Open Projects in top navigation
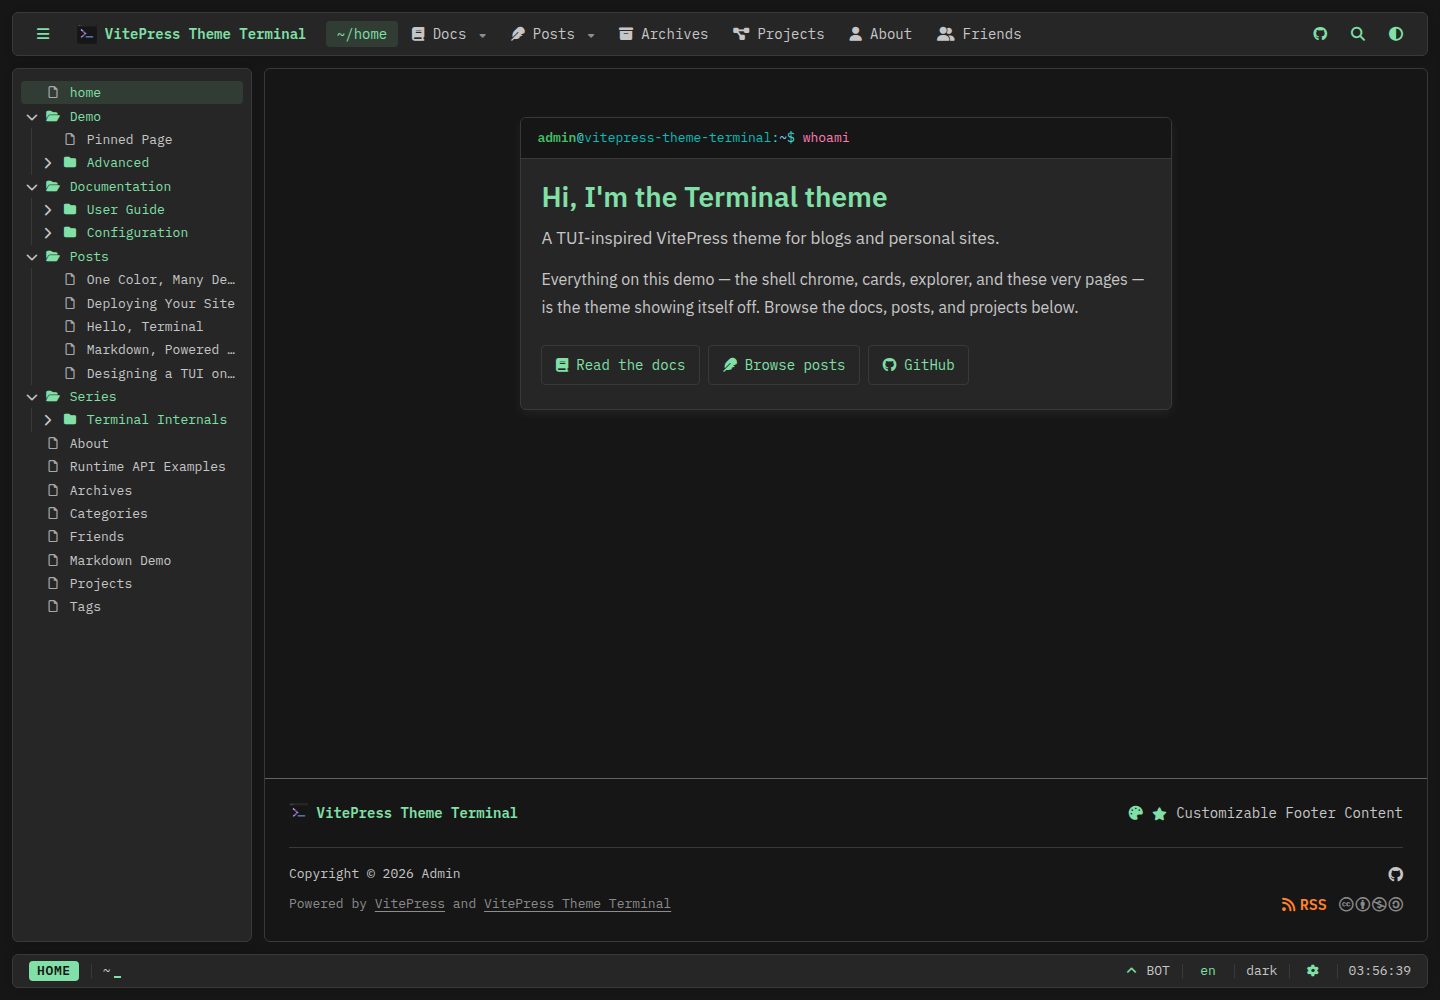 779,34
